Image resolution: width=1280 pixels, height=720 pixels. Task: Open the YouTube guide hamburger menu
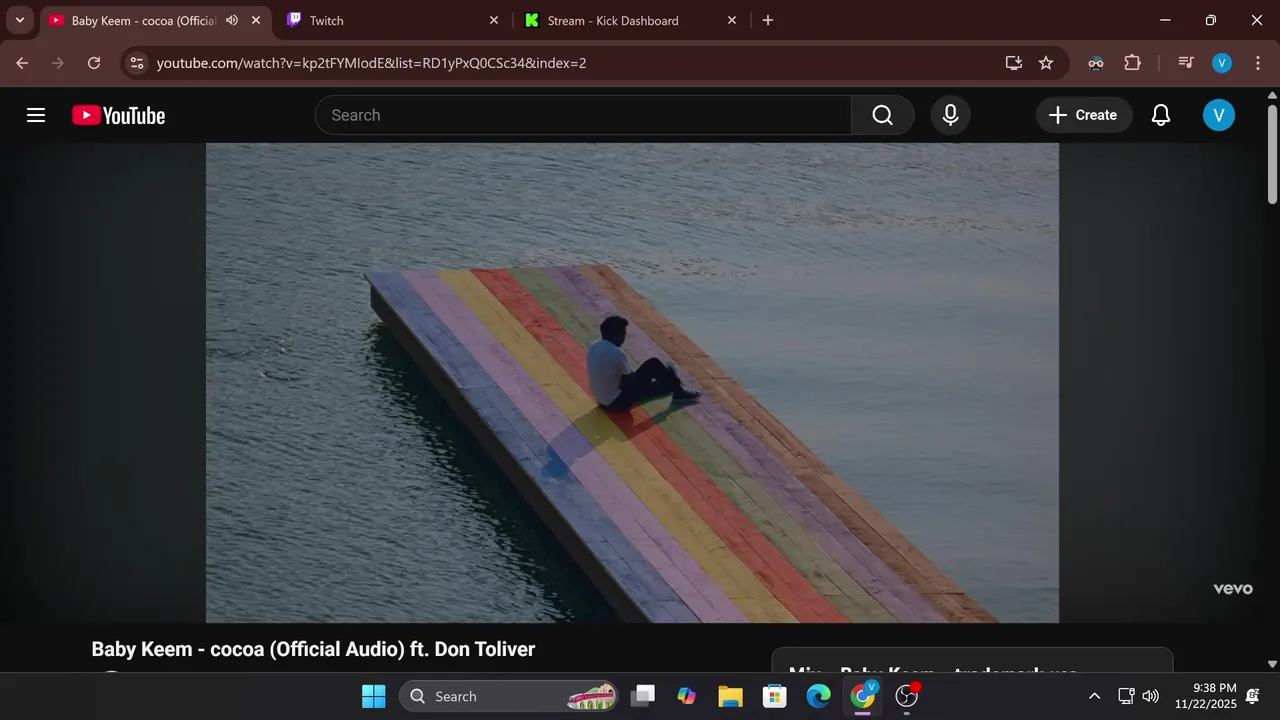(x=36, y=115)
